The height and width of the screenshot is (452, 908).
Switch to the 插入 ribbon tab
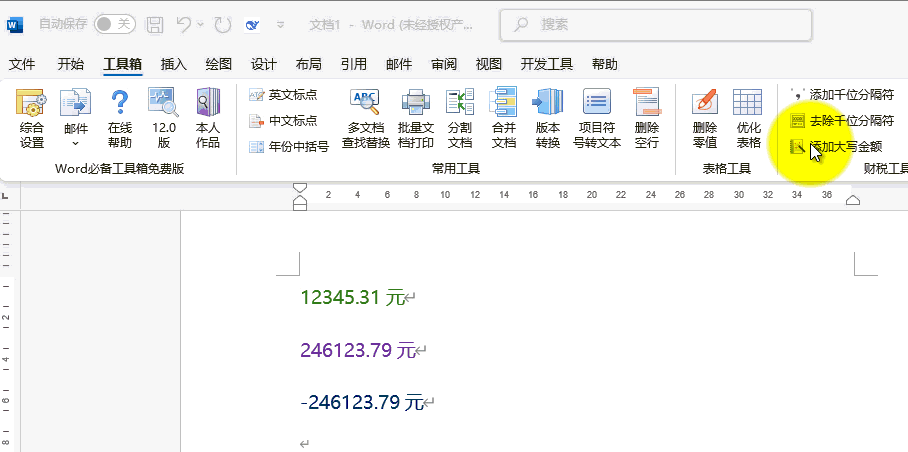point(174,64)
